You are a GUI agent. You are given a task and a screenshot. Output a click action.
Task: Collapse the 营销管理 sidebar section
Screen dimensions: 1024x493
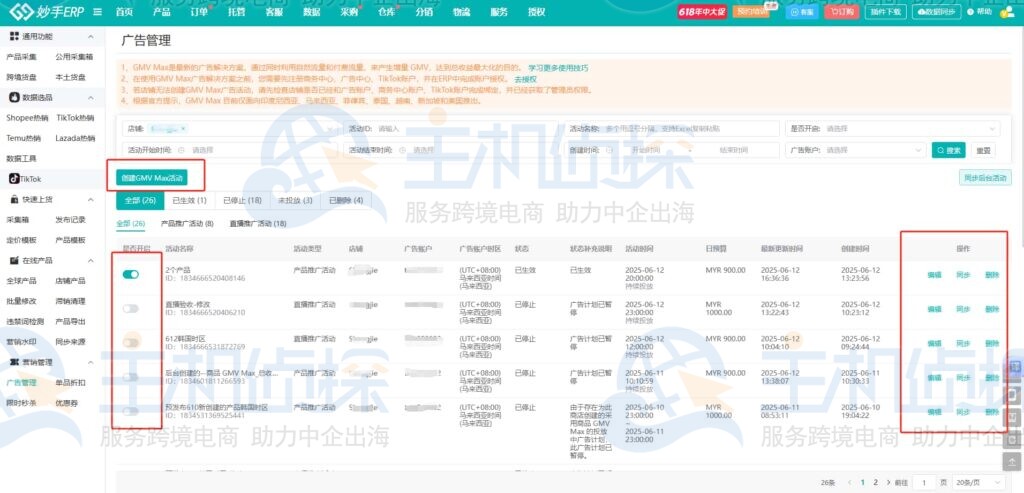click(x=91, y=362)
